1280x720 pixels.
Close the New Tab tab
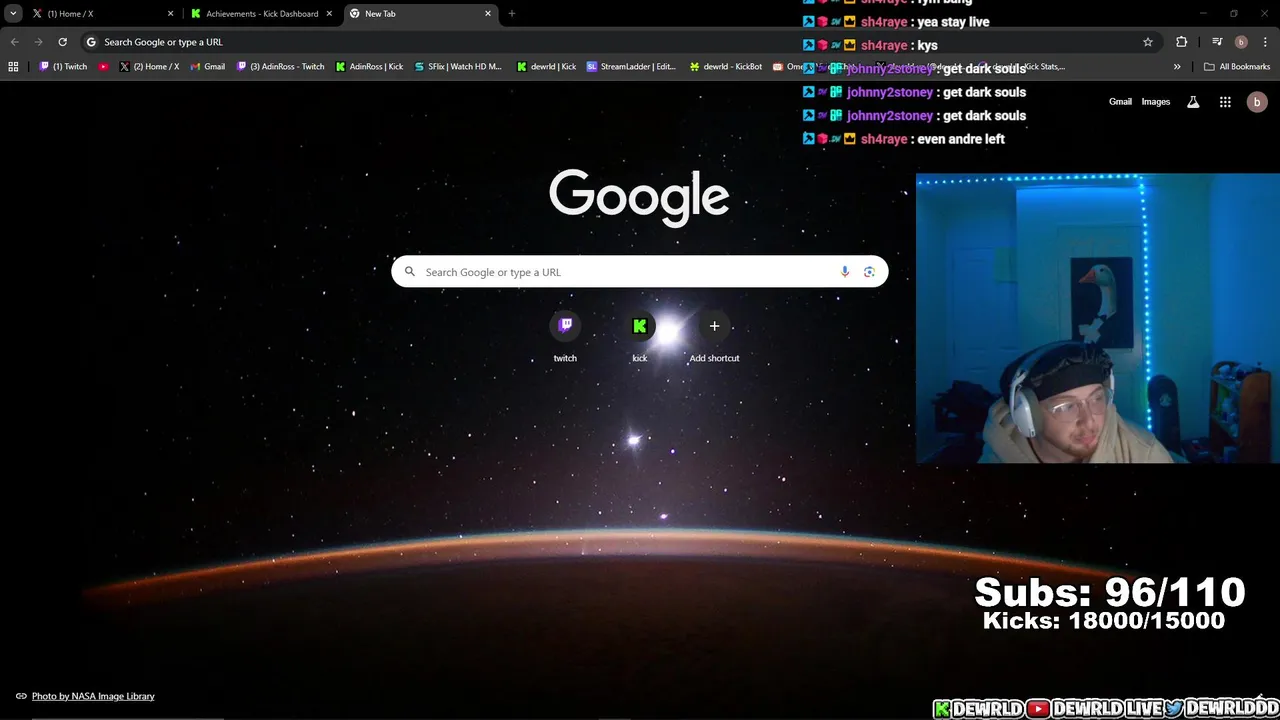coord(488,14)
